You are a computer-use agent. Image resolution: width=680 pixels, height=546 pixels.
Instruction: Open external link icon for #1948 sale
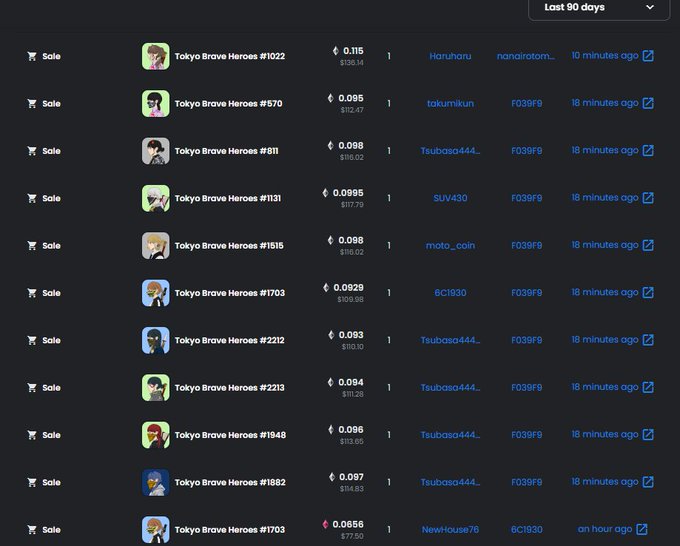click(648, 435)
